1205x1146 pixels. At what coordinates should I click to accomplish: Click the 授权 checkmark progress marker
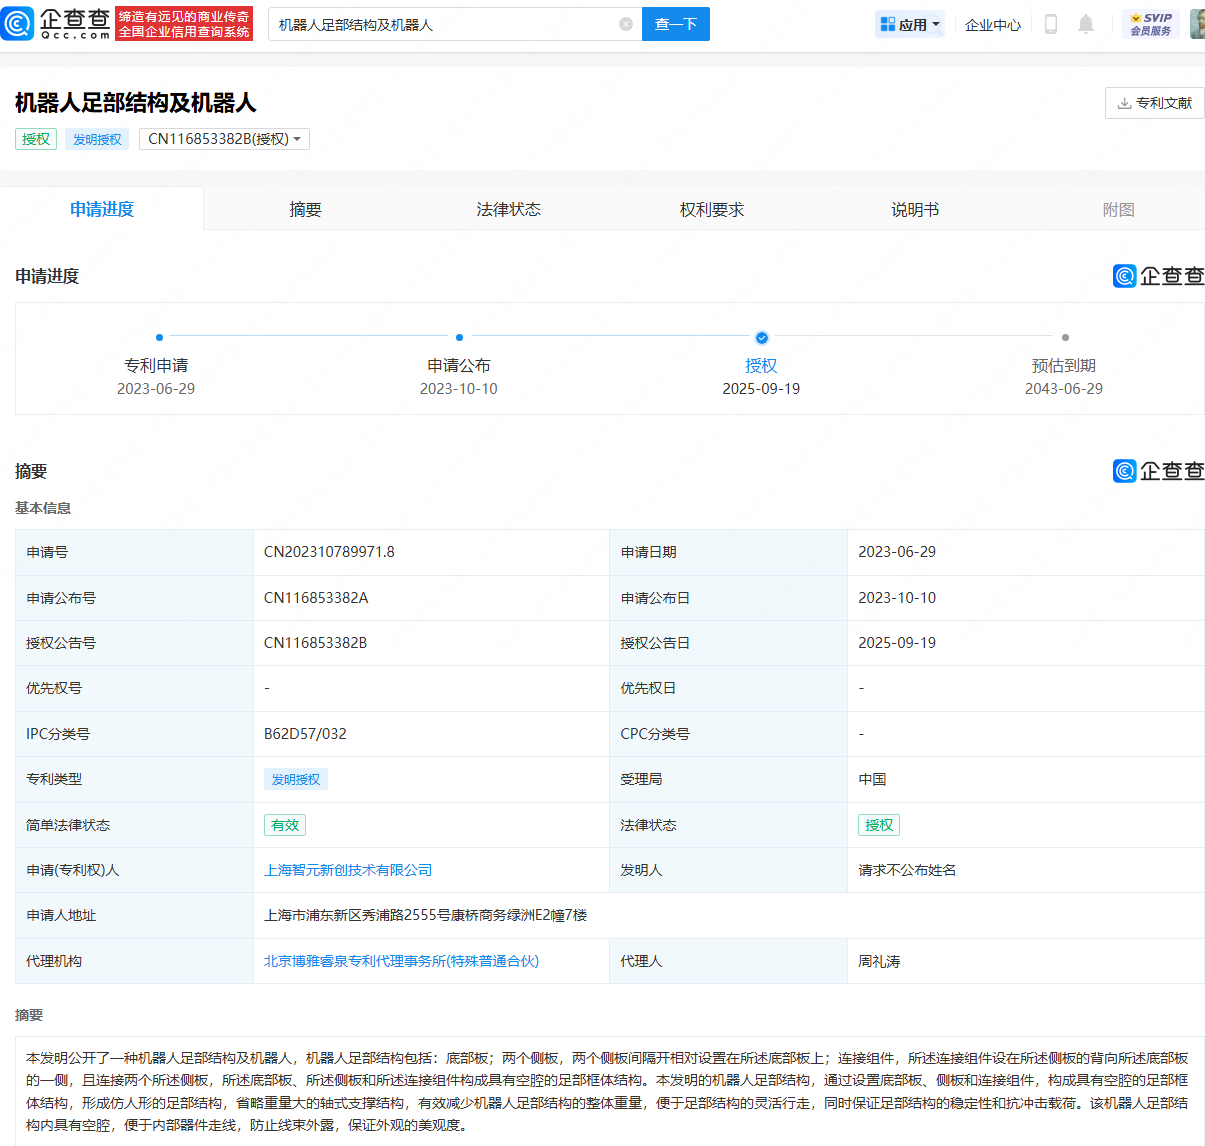(762, 338)
